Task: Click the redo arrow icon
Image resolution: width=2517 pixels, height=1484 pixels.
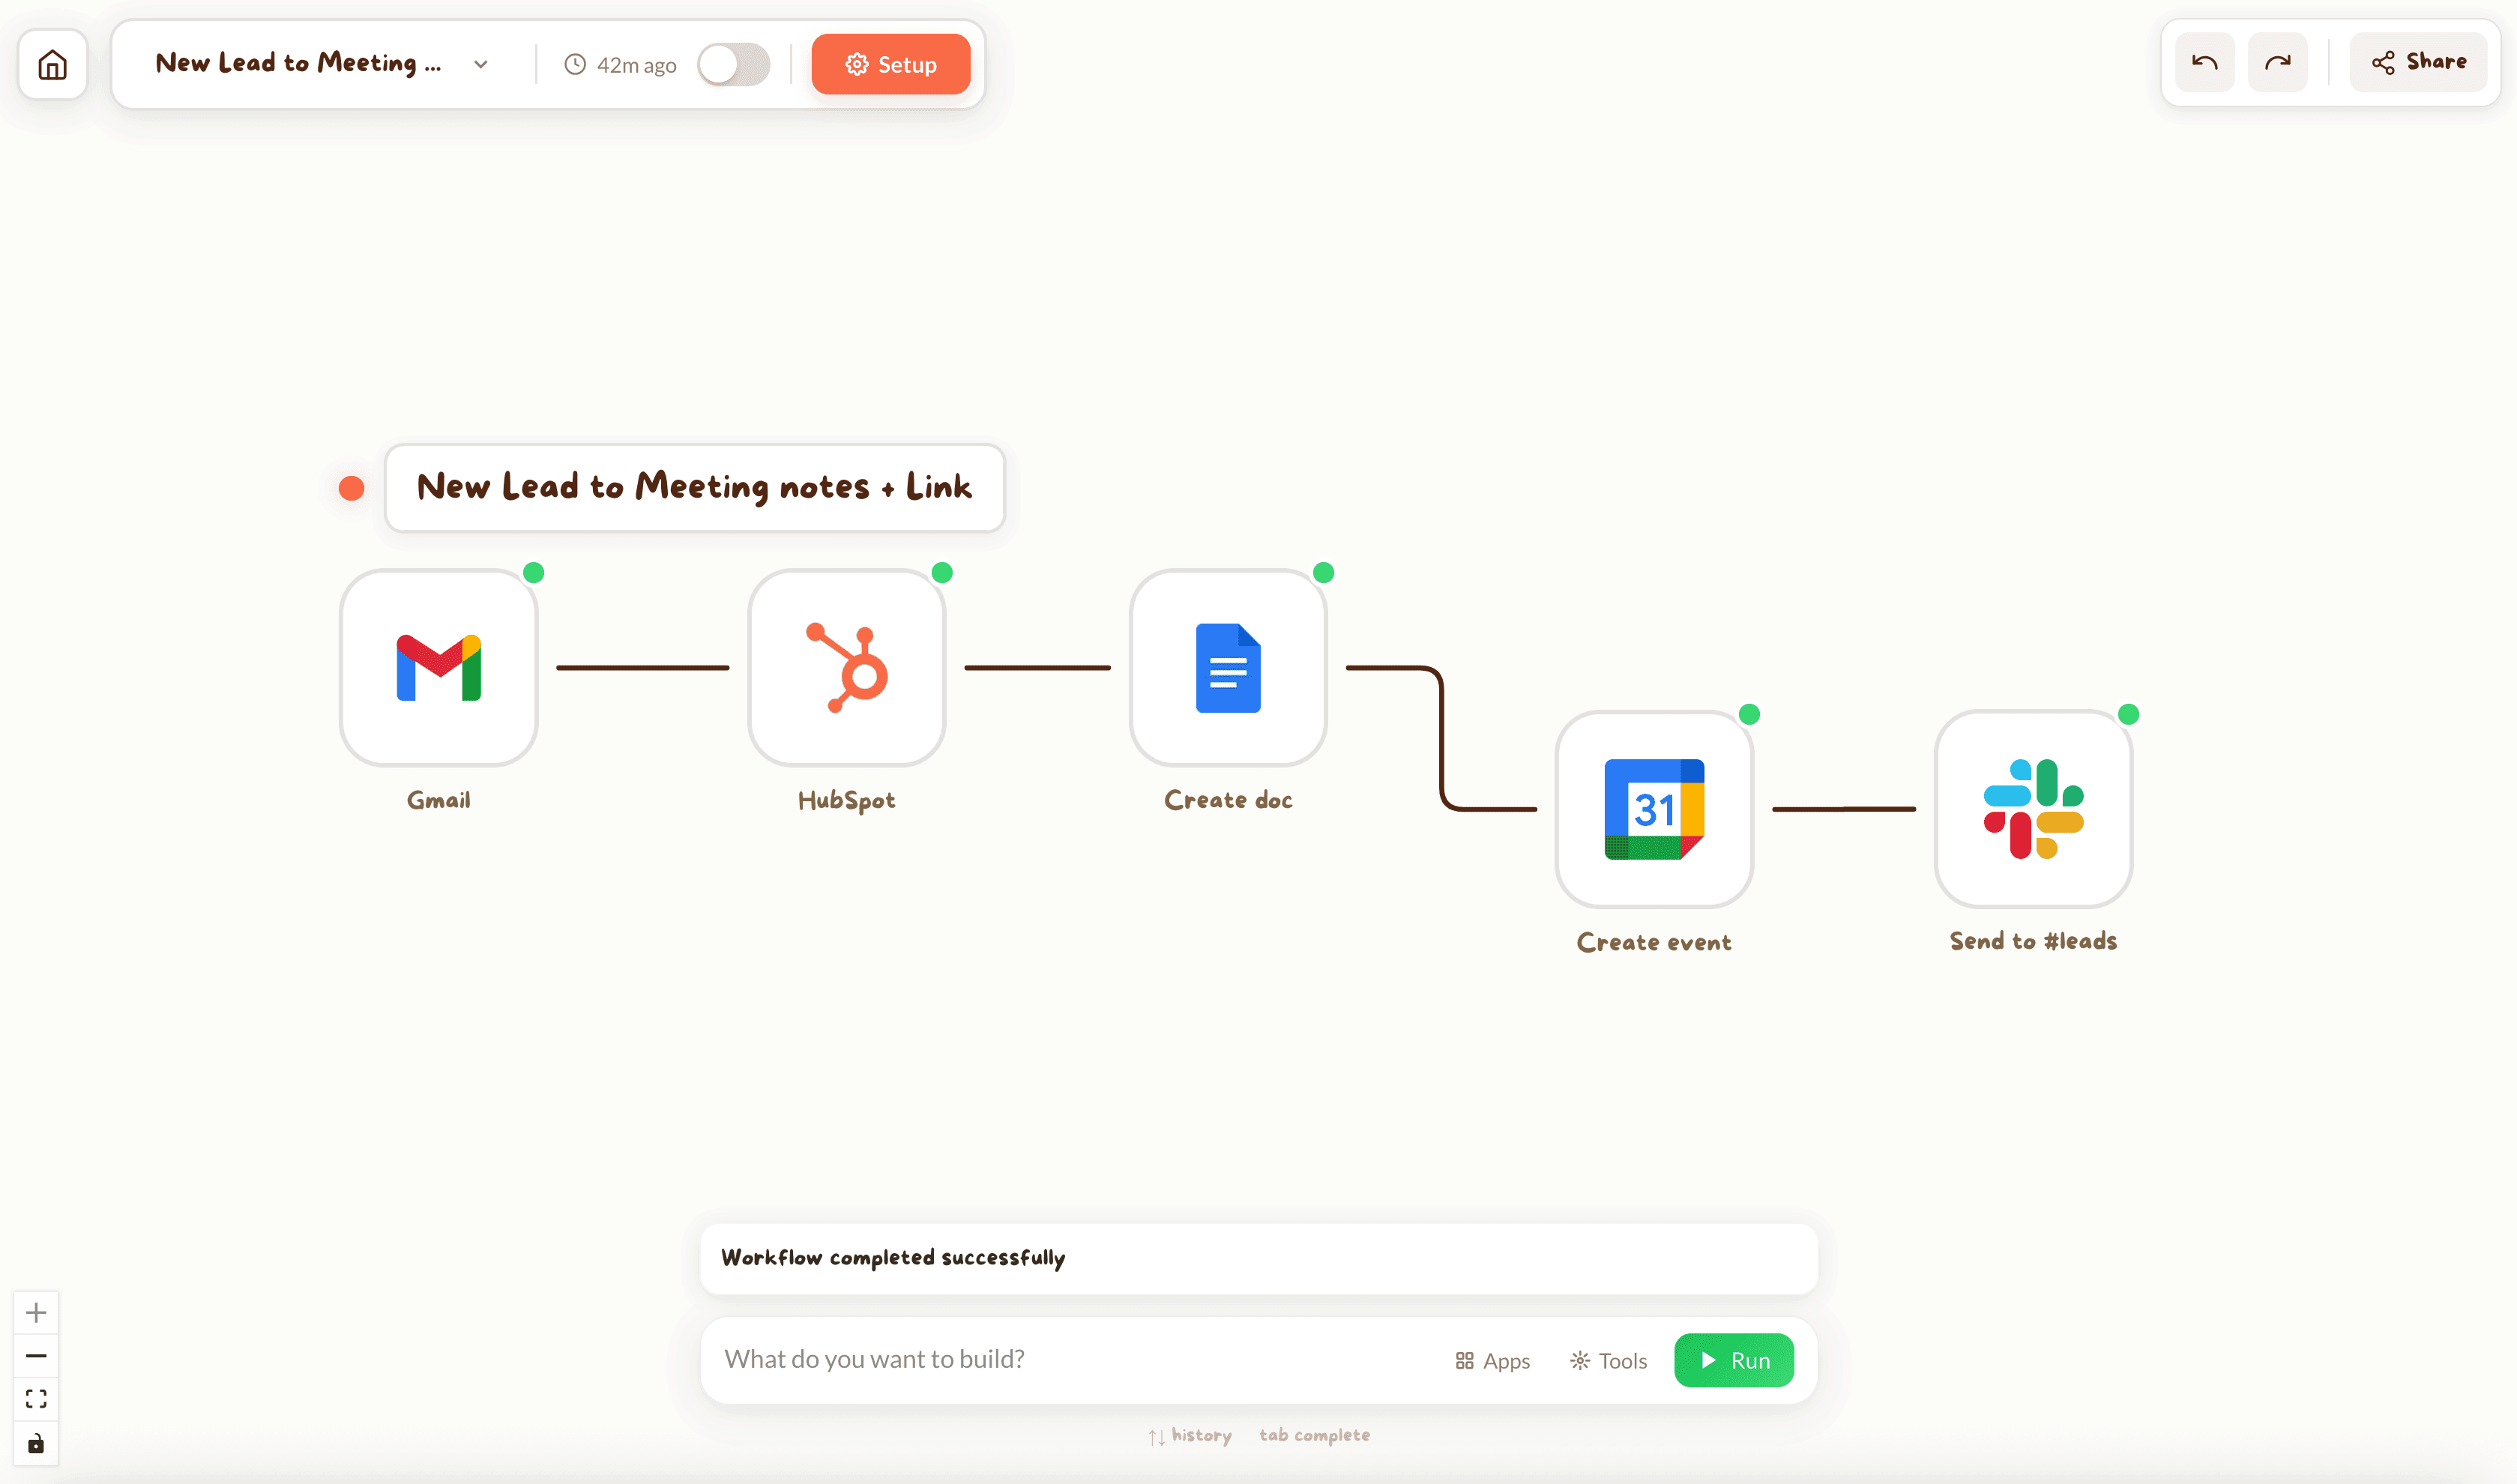Action: coord(2277,62)
